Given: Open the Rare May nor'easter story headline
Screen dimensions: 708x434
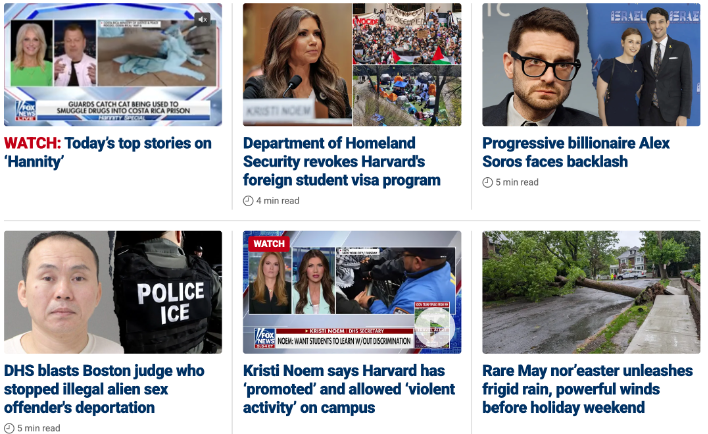Looking at the screenshot, I should pos(587,389).
